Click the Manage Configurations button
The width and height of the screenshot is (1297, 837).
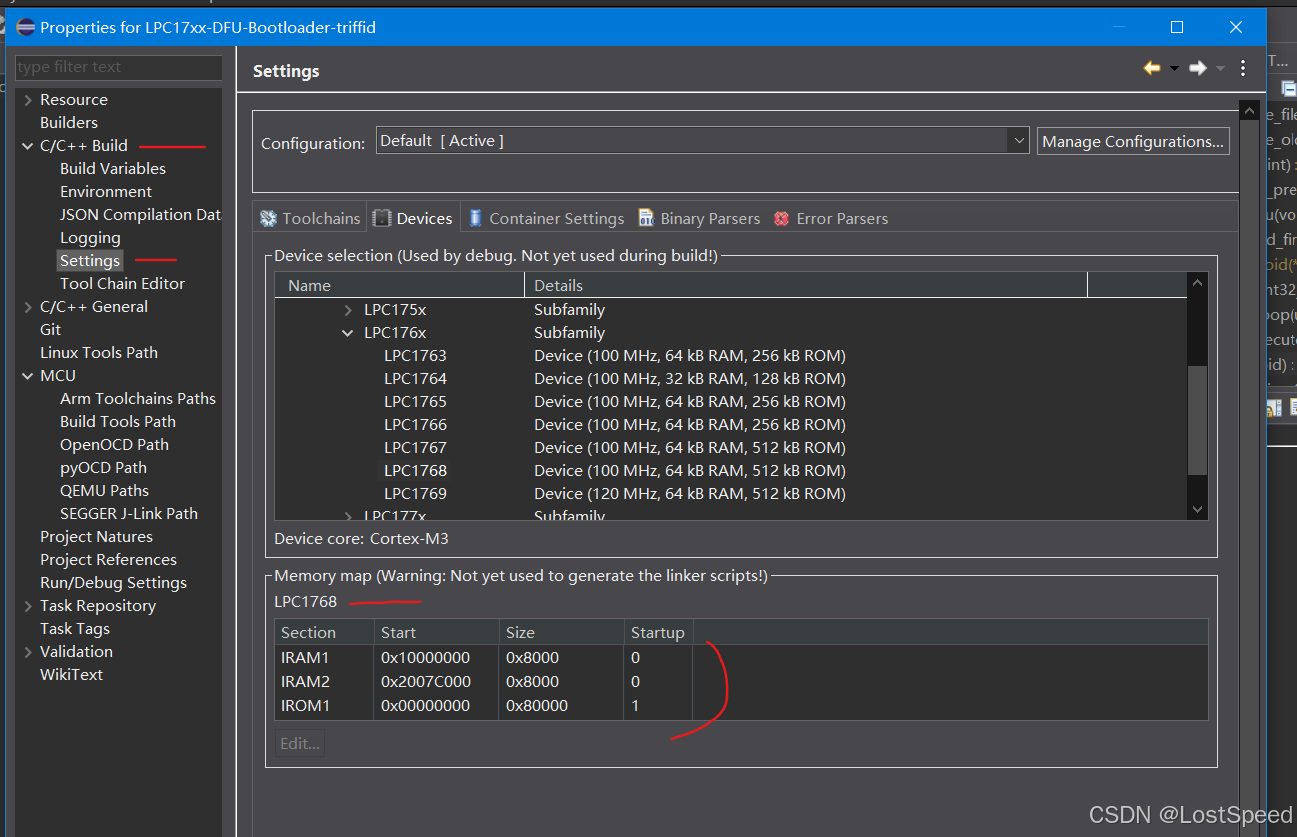1133,141
